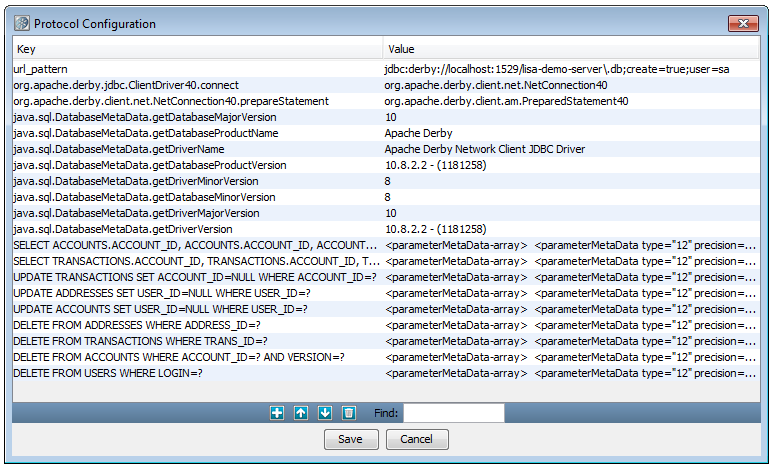Select DELETE FROM ACCOUNTS WHERE ACCOUNT_ID=? key

198,357
